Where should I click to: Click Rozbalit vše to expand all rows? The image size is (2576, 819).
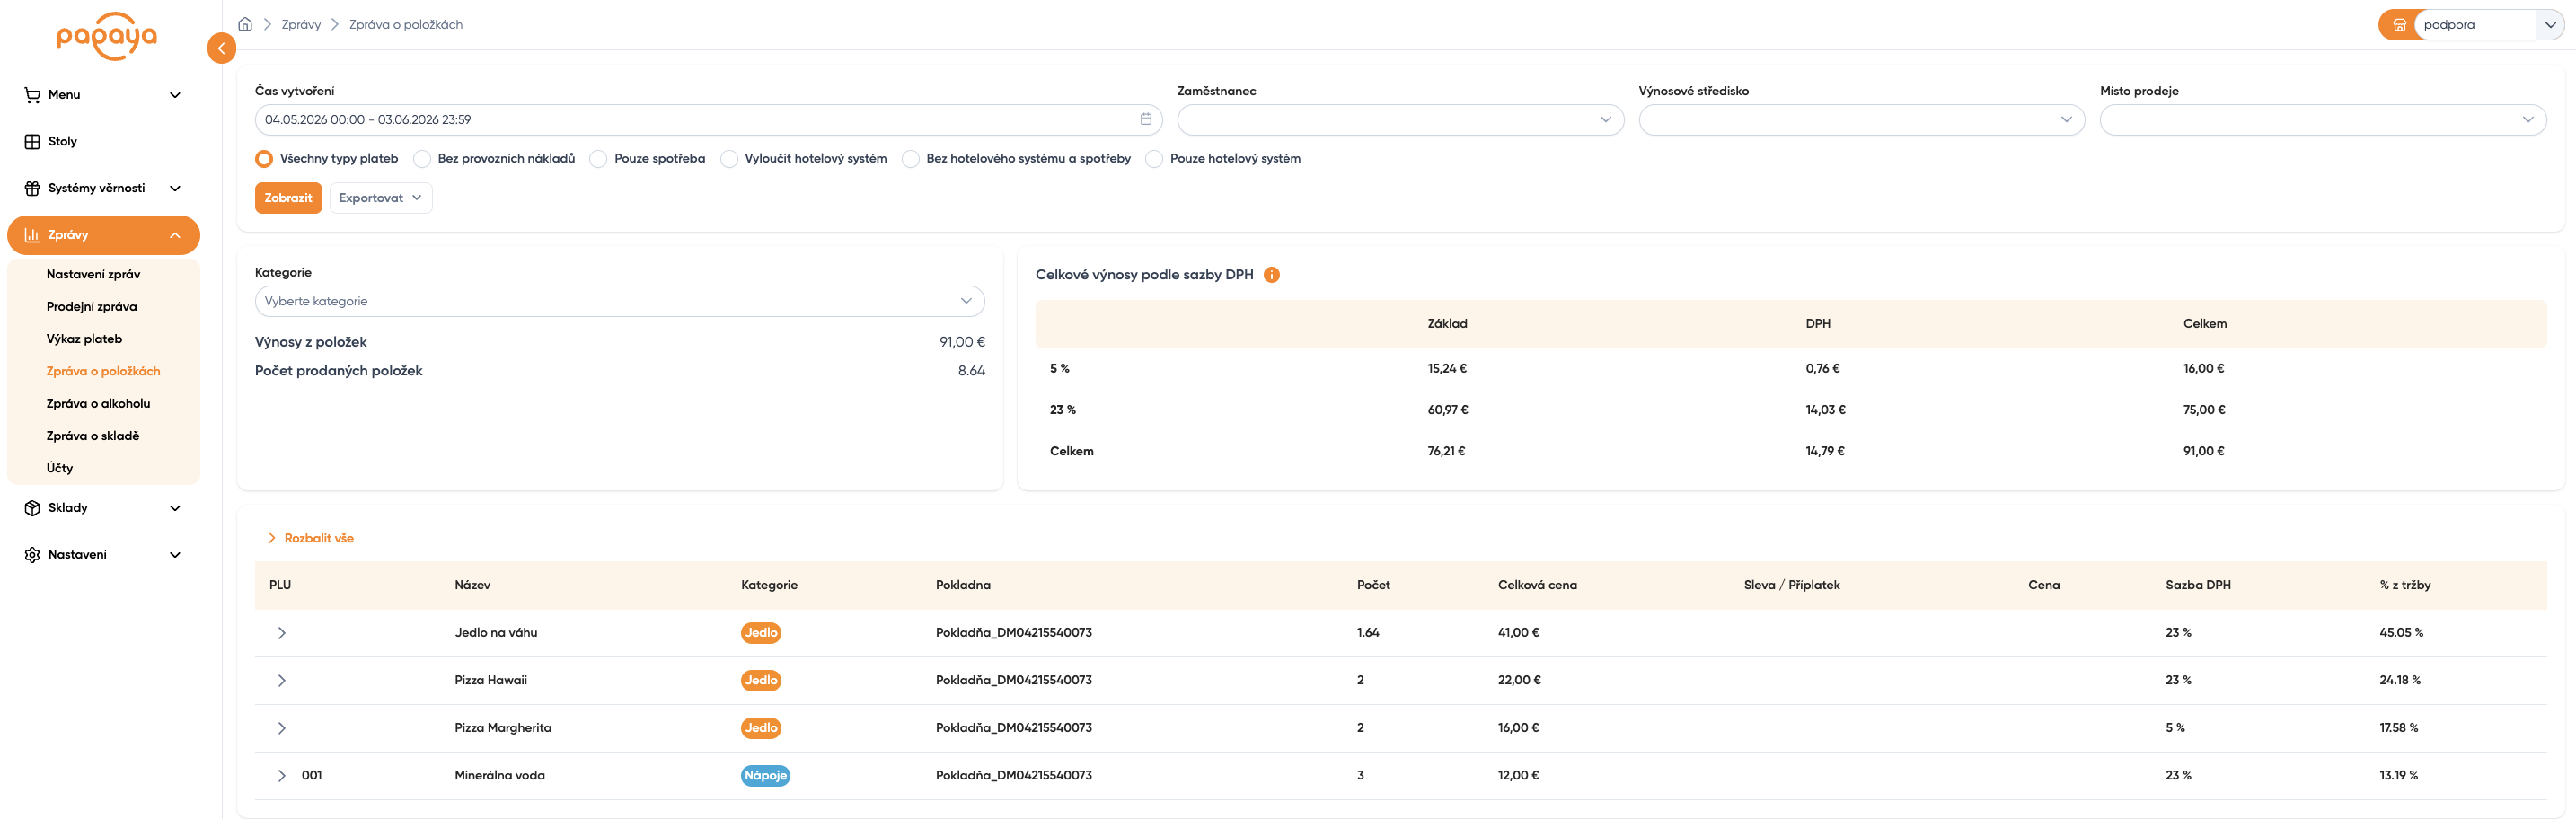click(310, 538)
